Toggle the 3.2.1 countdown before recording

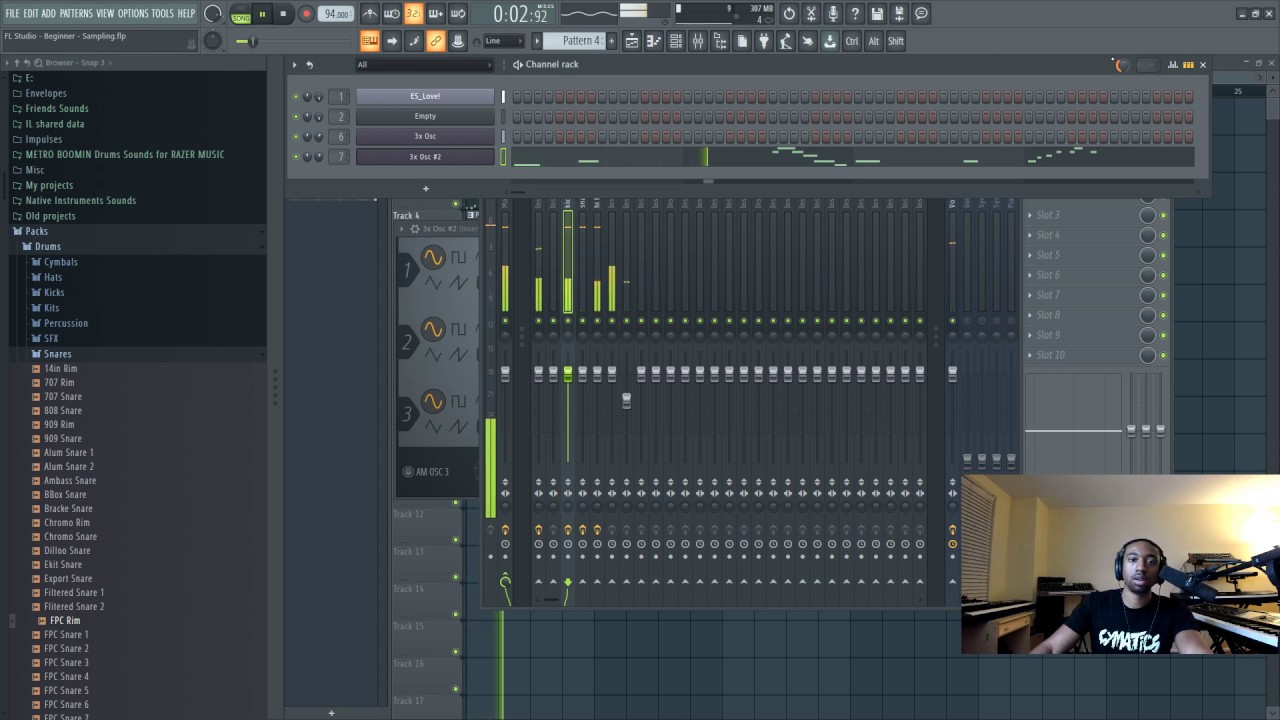pyautogui.click(x=414, y=14)
